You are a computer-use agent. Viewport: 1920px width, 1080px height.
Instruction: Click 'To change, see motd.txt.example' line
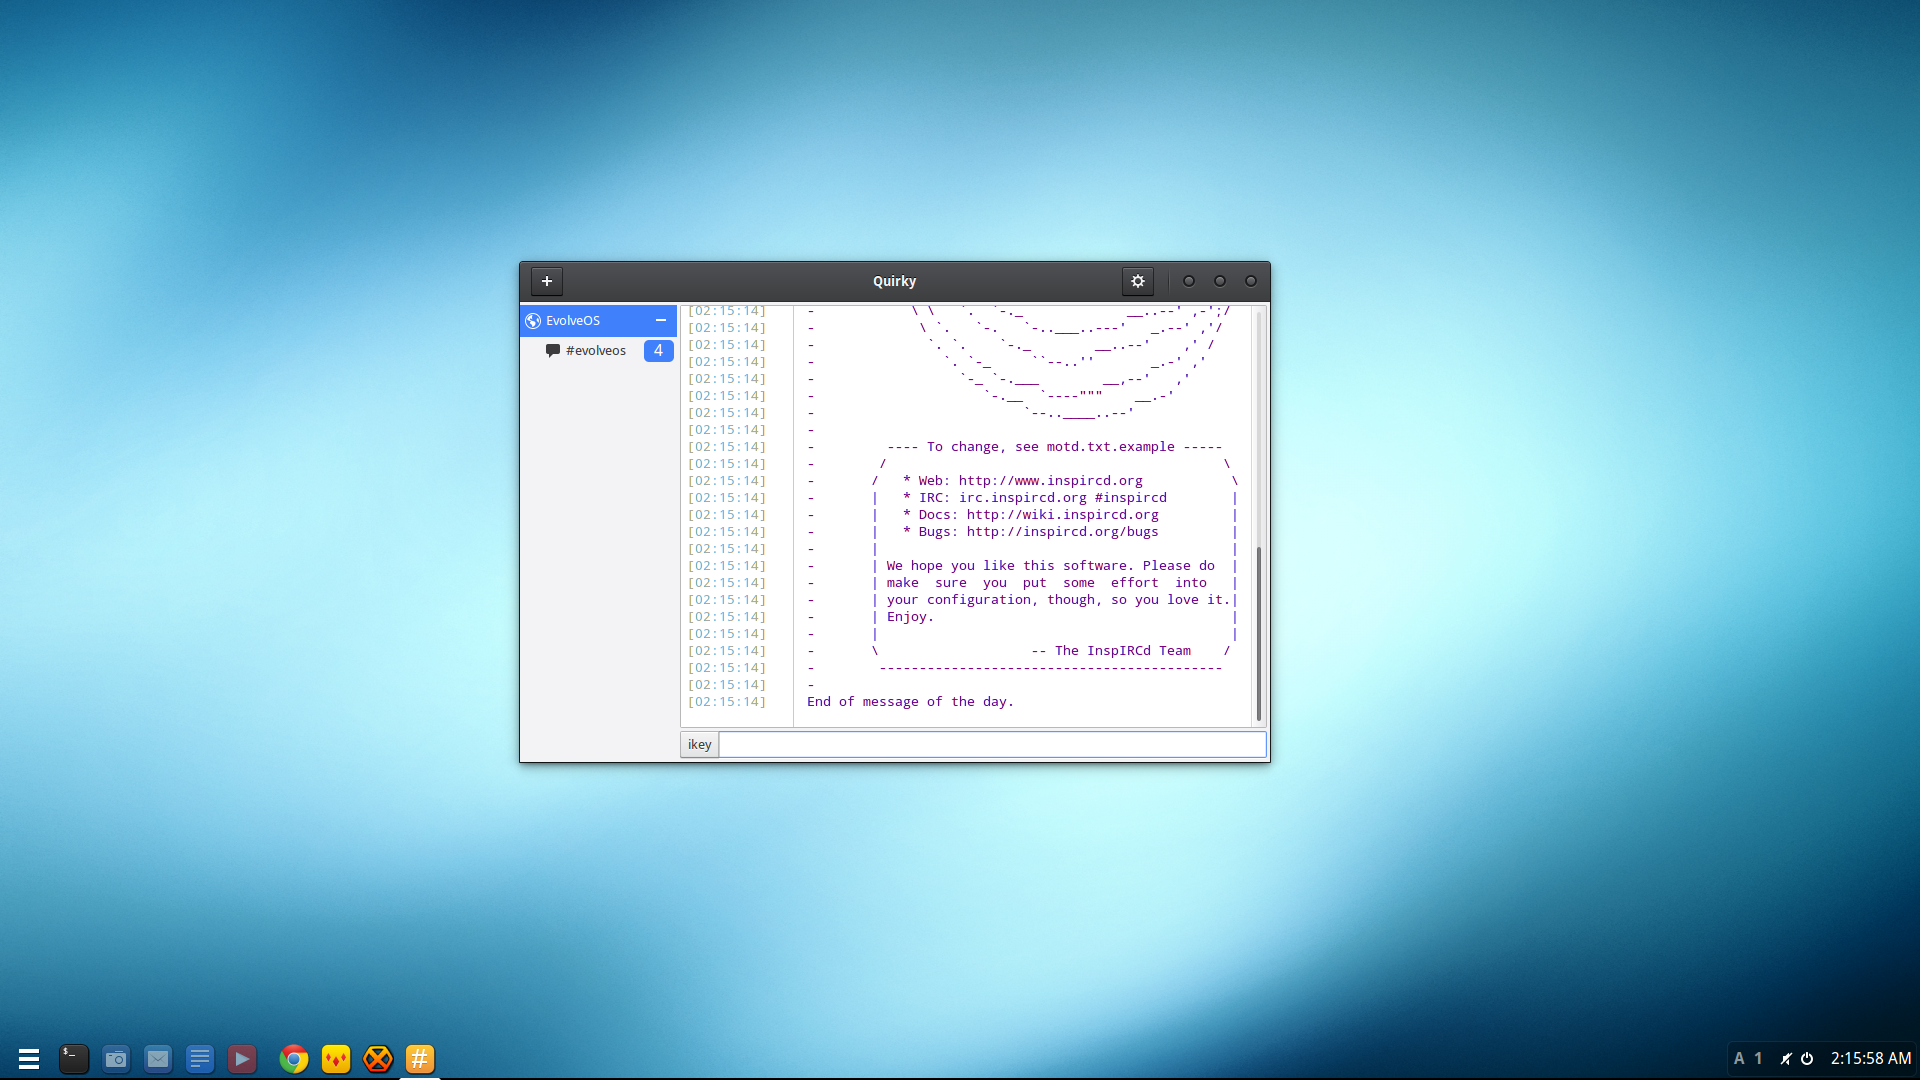point(1054,446)
